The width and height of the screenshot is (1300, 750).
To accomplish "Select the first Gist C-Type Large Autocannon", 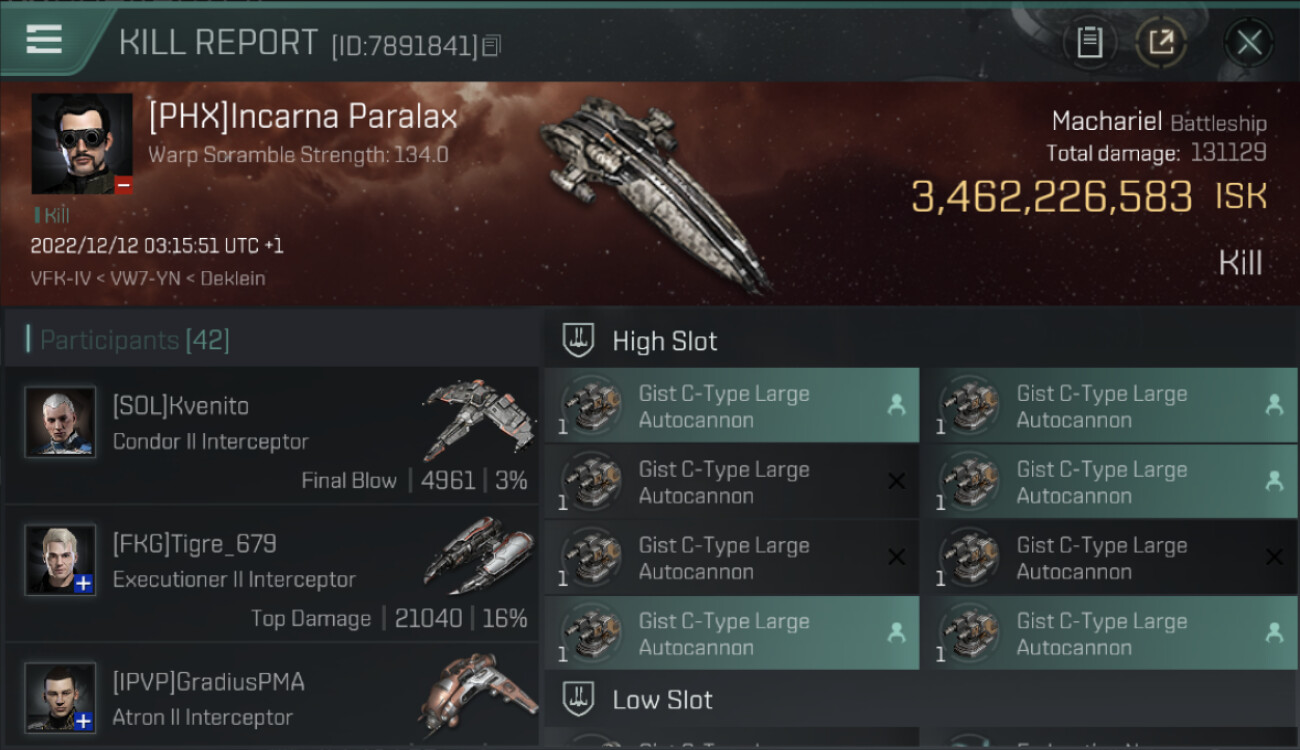I will tap(731, 406).
